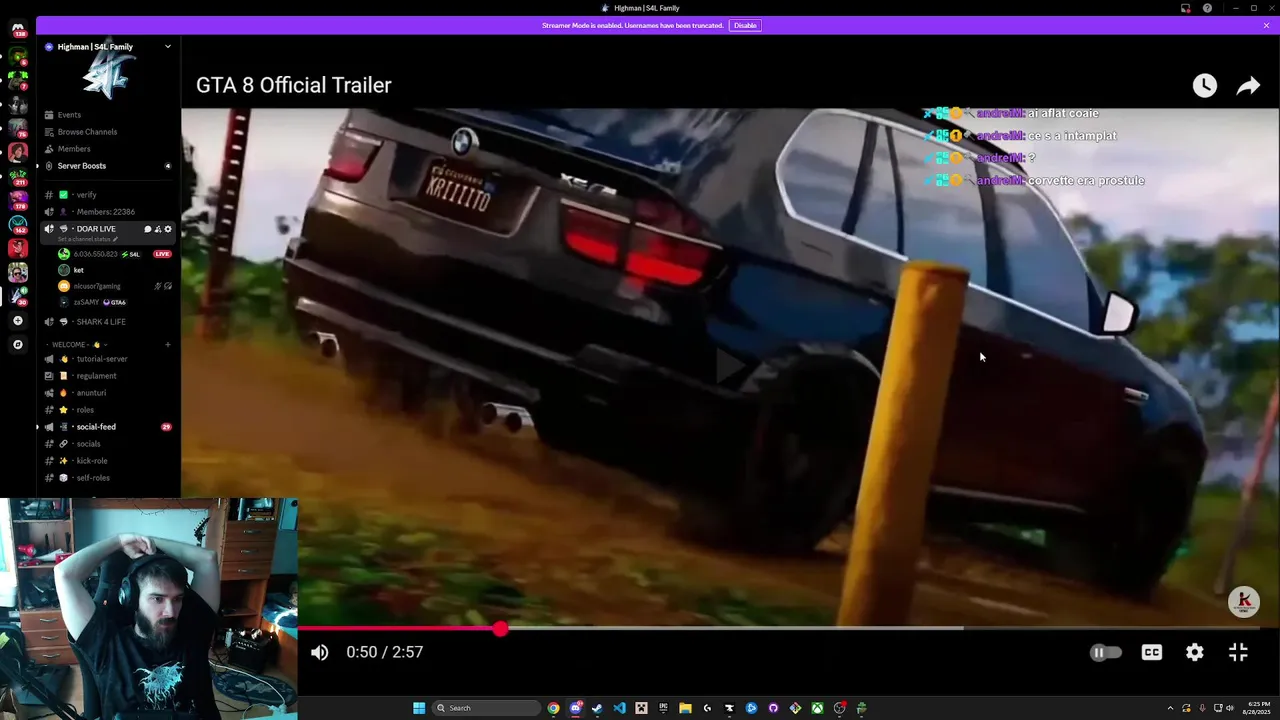Image resolution: width=1280 pixels, height=720 pixels.
Task: Mute the video with speaker icon
Action: click(320, 652)
